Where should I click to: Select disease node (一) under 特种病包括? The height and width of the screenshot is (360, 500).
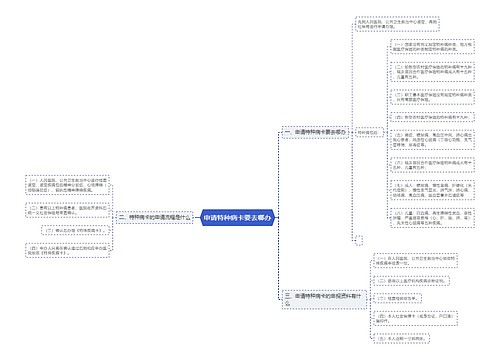point(432,46)
